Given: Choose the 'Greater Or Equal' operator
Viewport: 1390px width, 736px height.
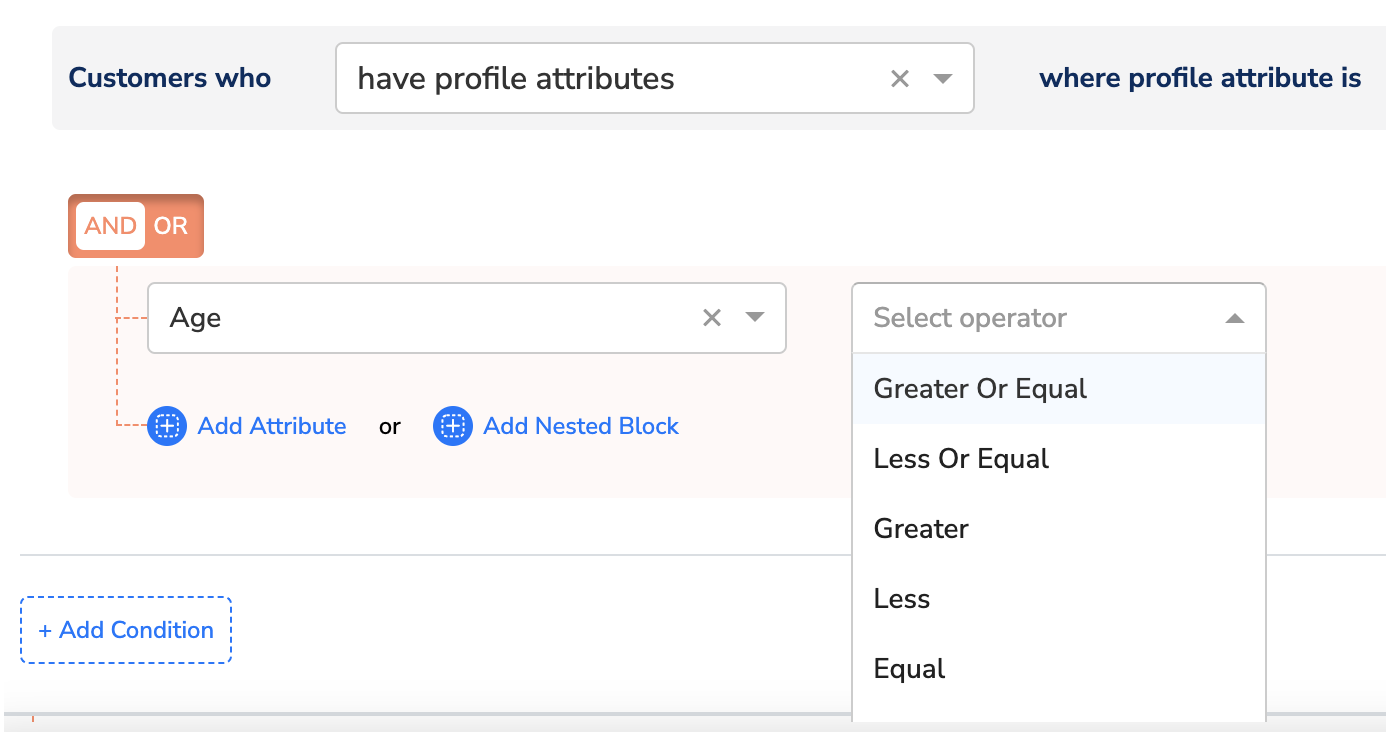Looking at the screenshot, I should tap(980, 389).
